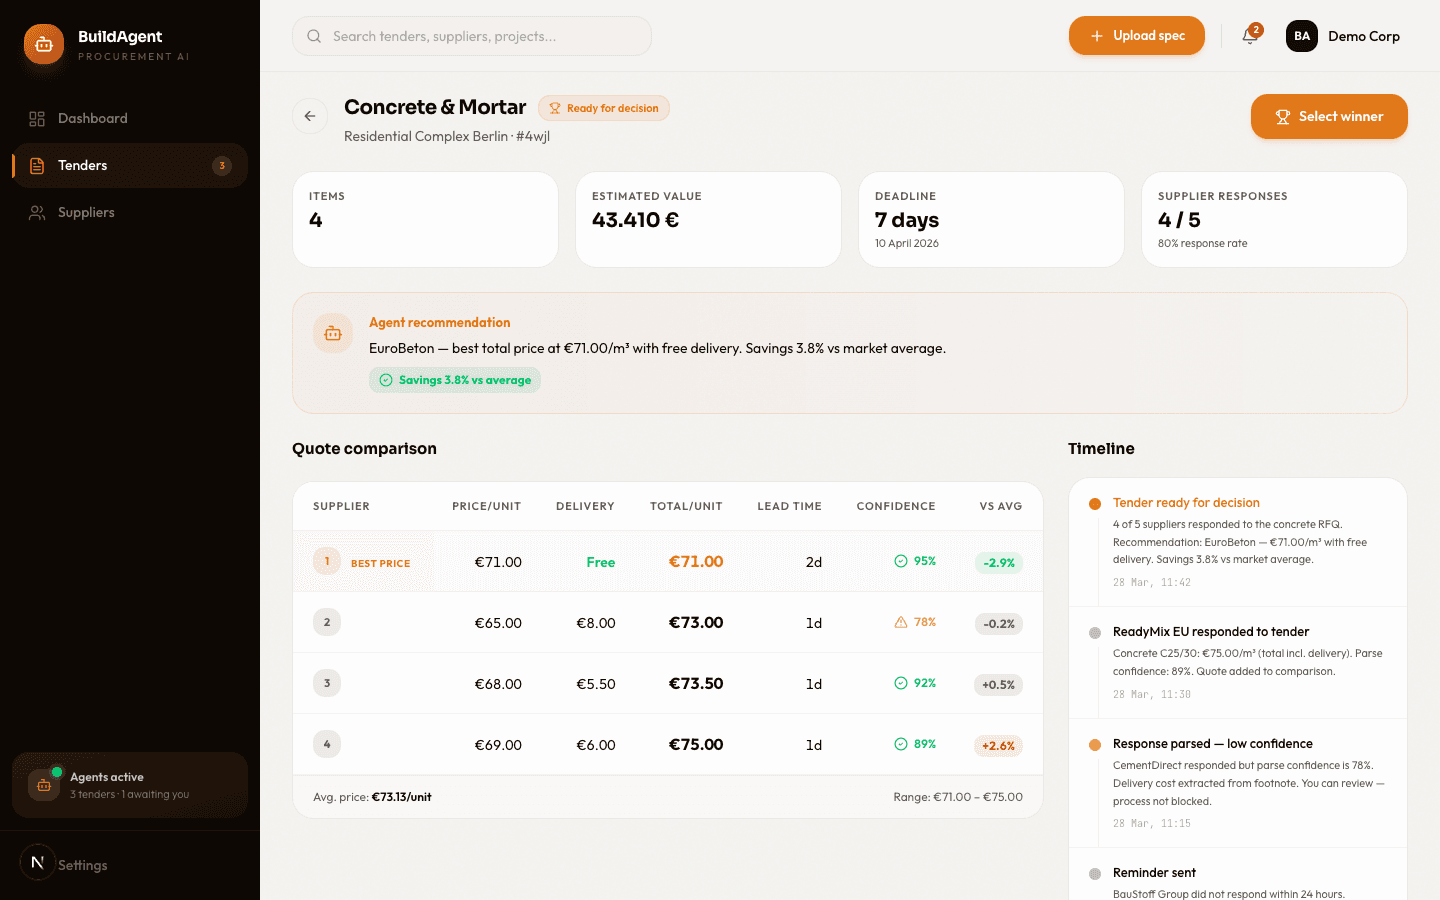Click the BuildAgent robot logo
Viewport: 1440px width, 900px height.
tap(43, 44)
